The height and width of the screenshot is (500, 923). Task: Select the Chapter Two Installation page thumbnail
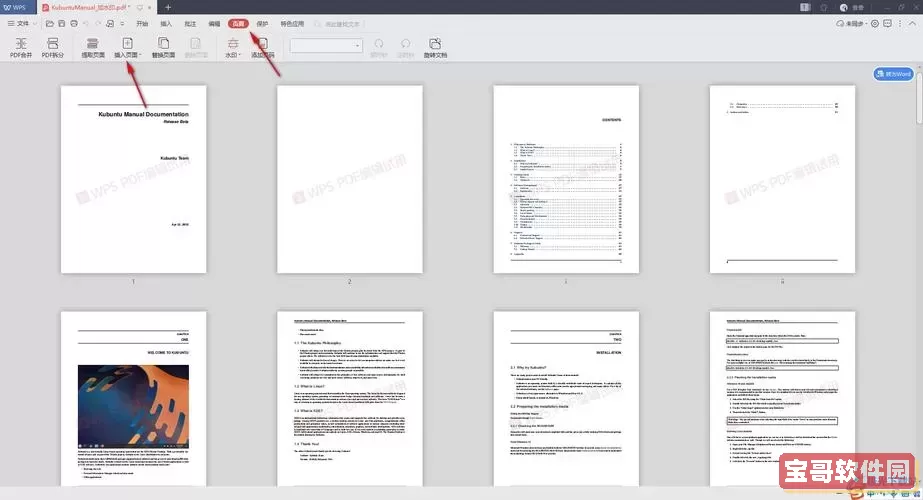[x=566, y=399]
